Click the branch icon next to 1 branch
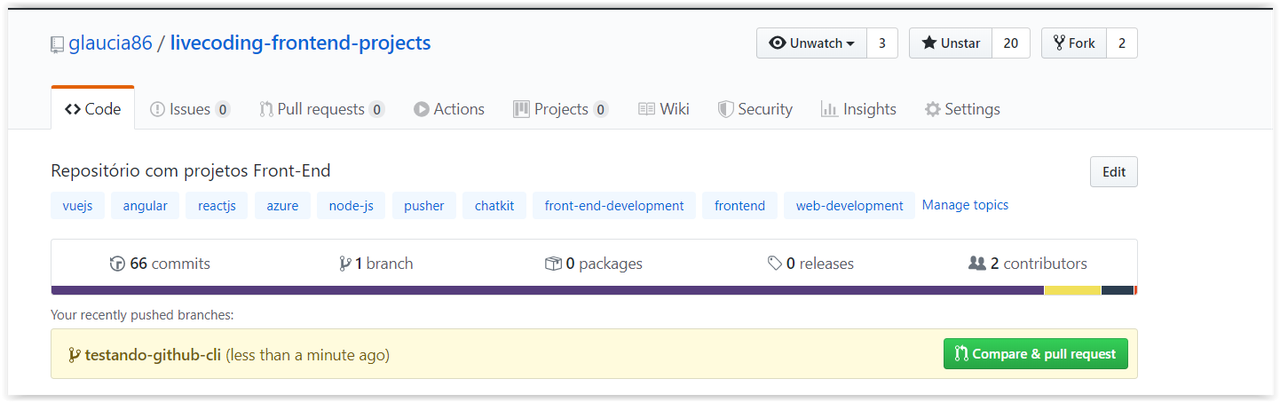Viewport: 1280px width, 402px height. (x=345, y=264)
